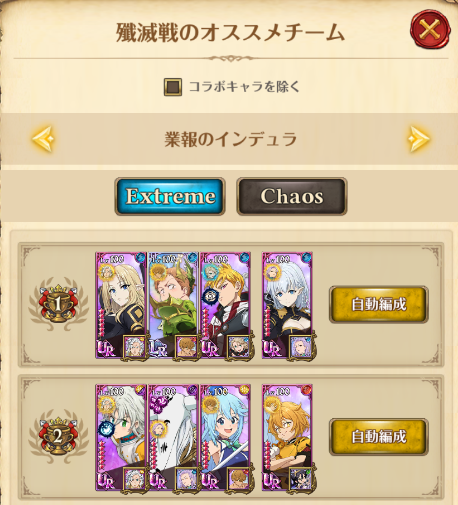The width and height of the screenshot is (458, 505).
Task: Select blonde elf character card in team 1
Action: [121, 305]
